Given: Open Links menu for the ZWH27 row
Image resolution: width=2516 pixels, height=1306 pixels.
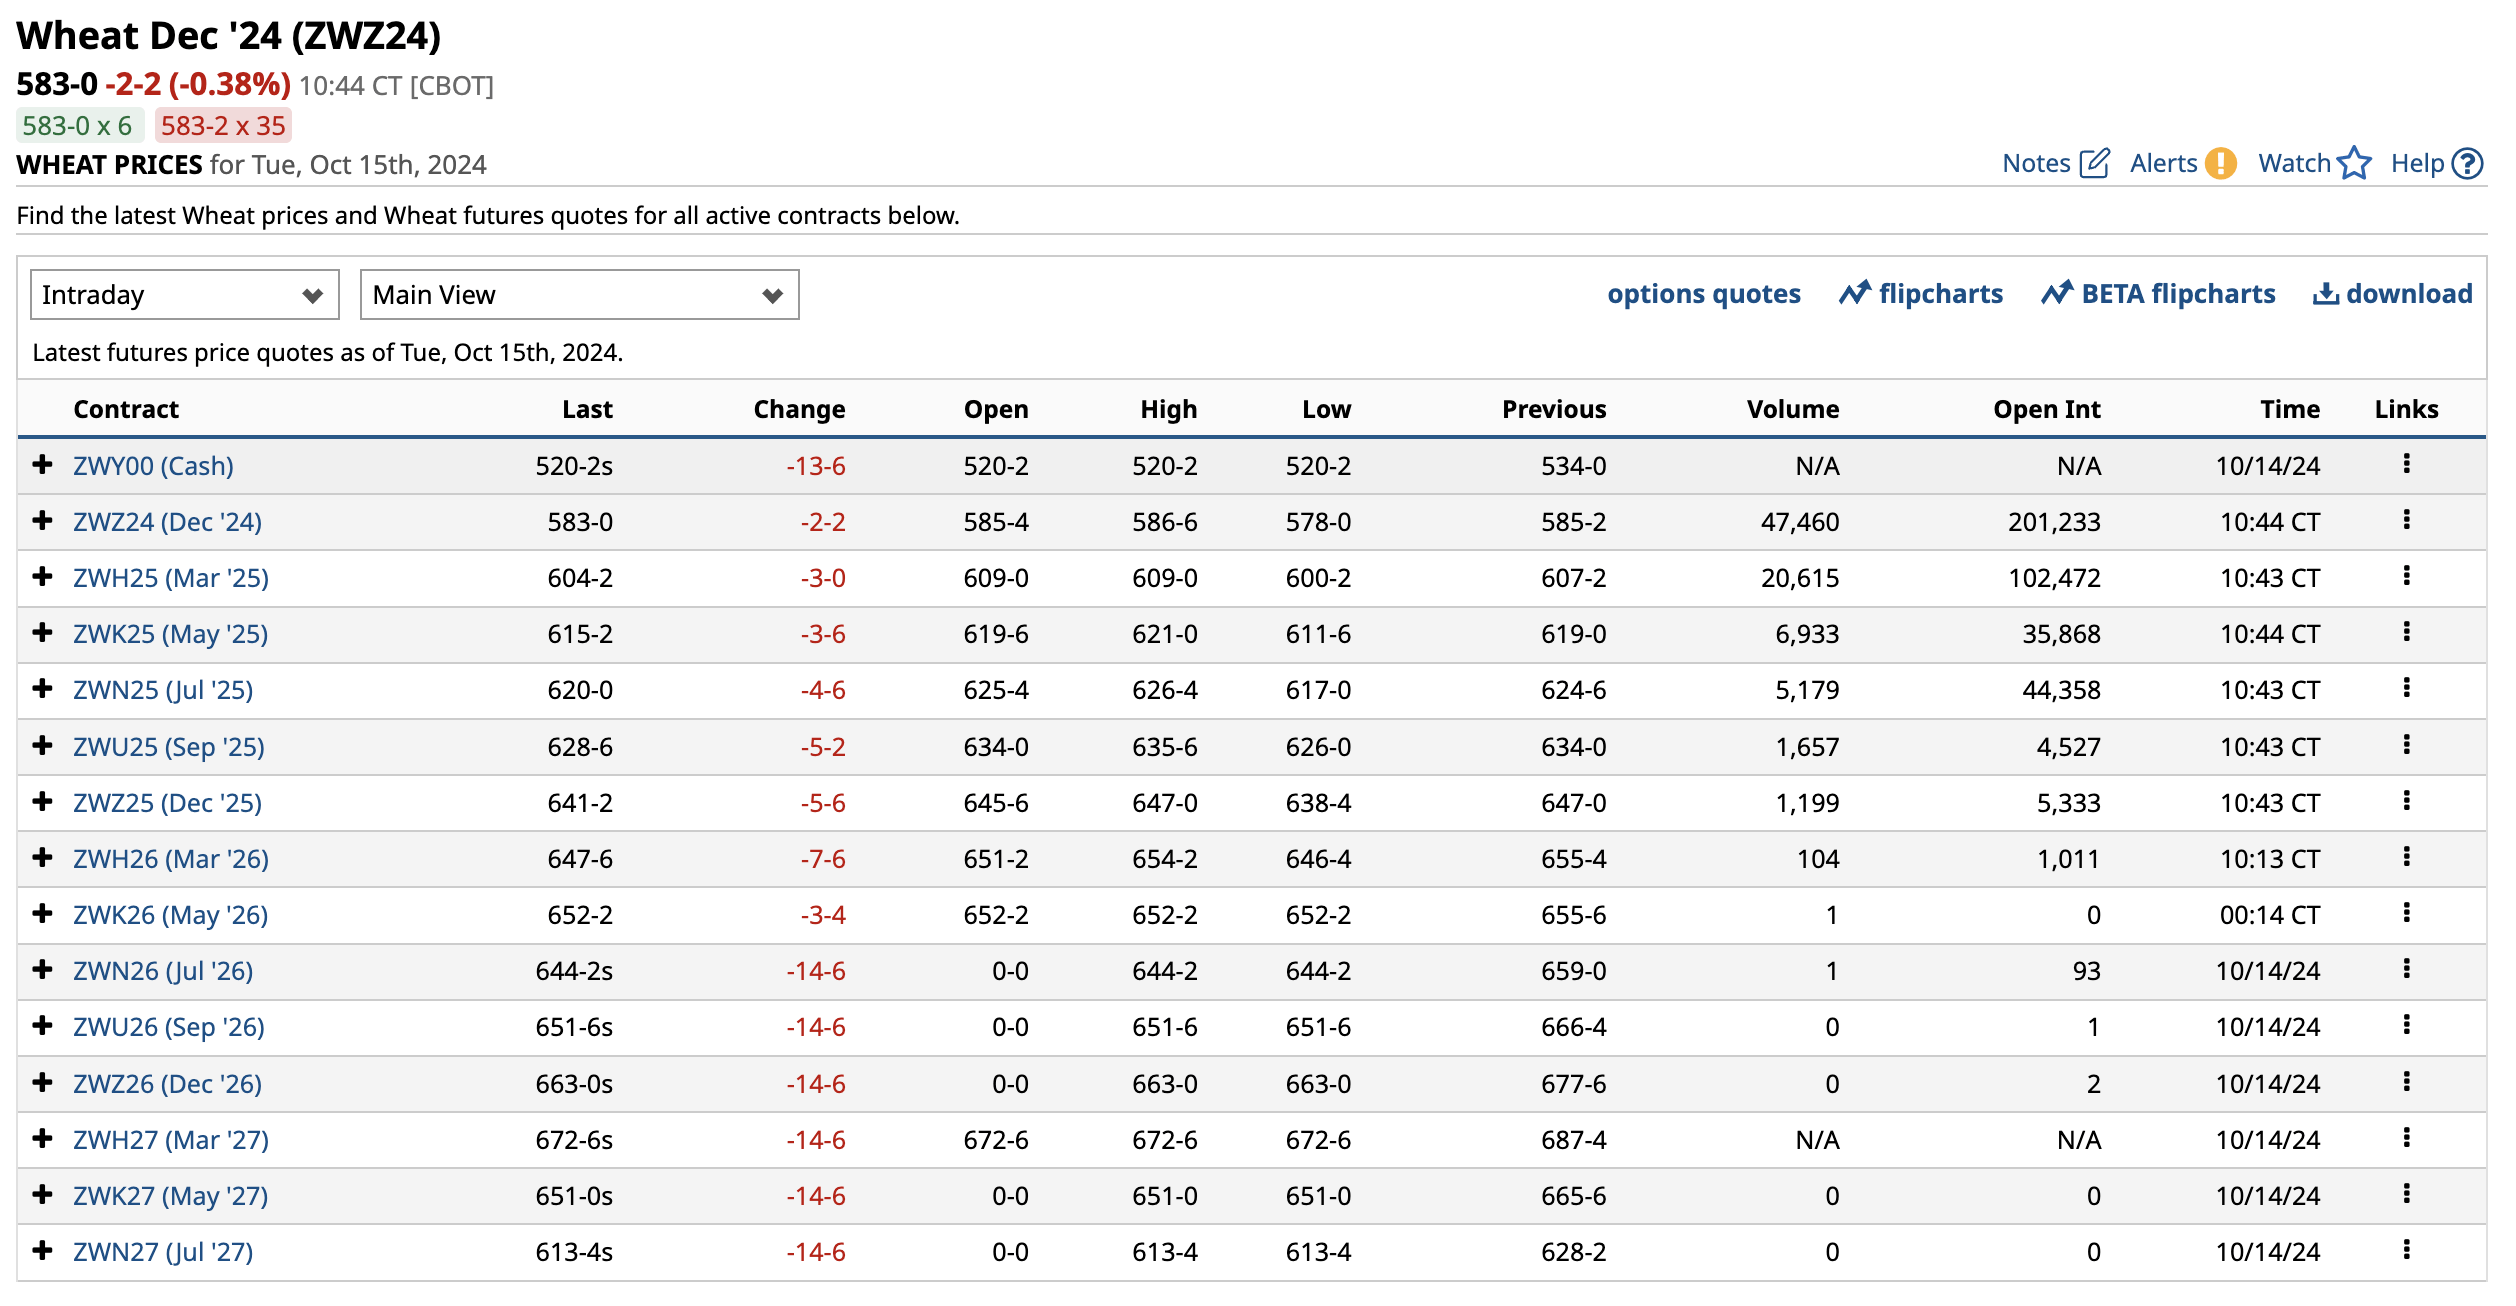Looking at the screenshot, I should [2407, 1139].
